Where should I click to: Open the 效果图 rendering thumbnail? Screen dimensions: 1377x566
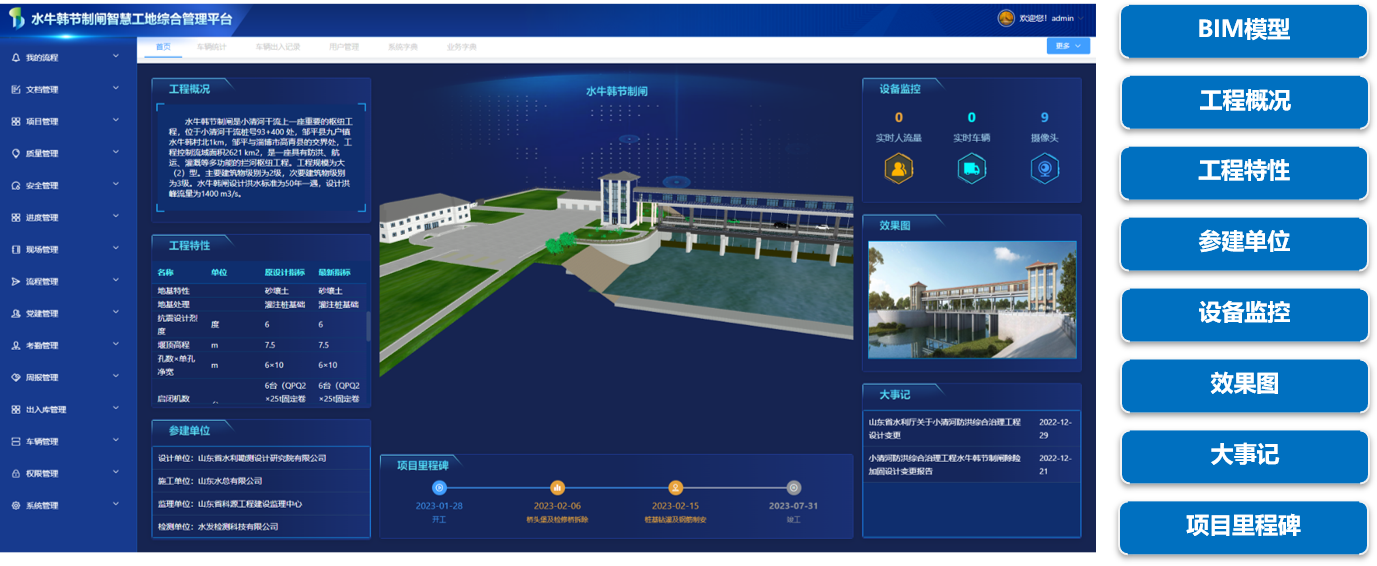pyautogui.click(x=971, y=300)
